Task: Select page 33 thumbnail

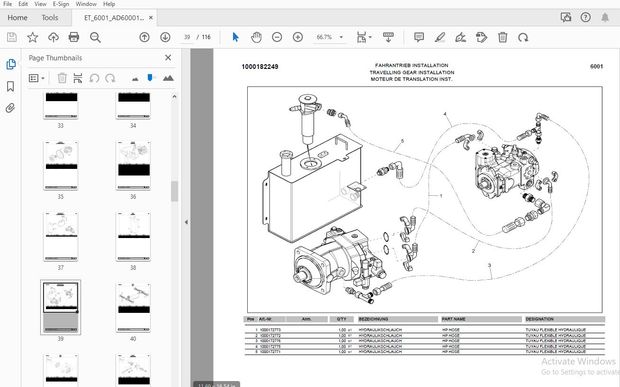Action: pos(60,106)
